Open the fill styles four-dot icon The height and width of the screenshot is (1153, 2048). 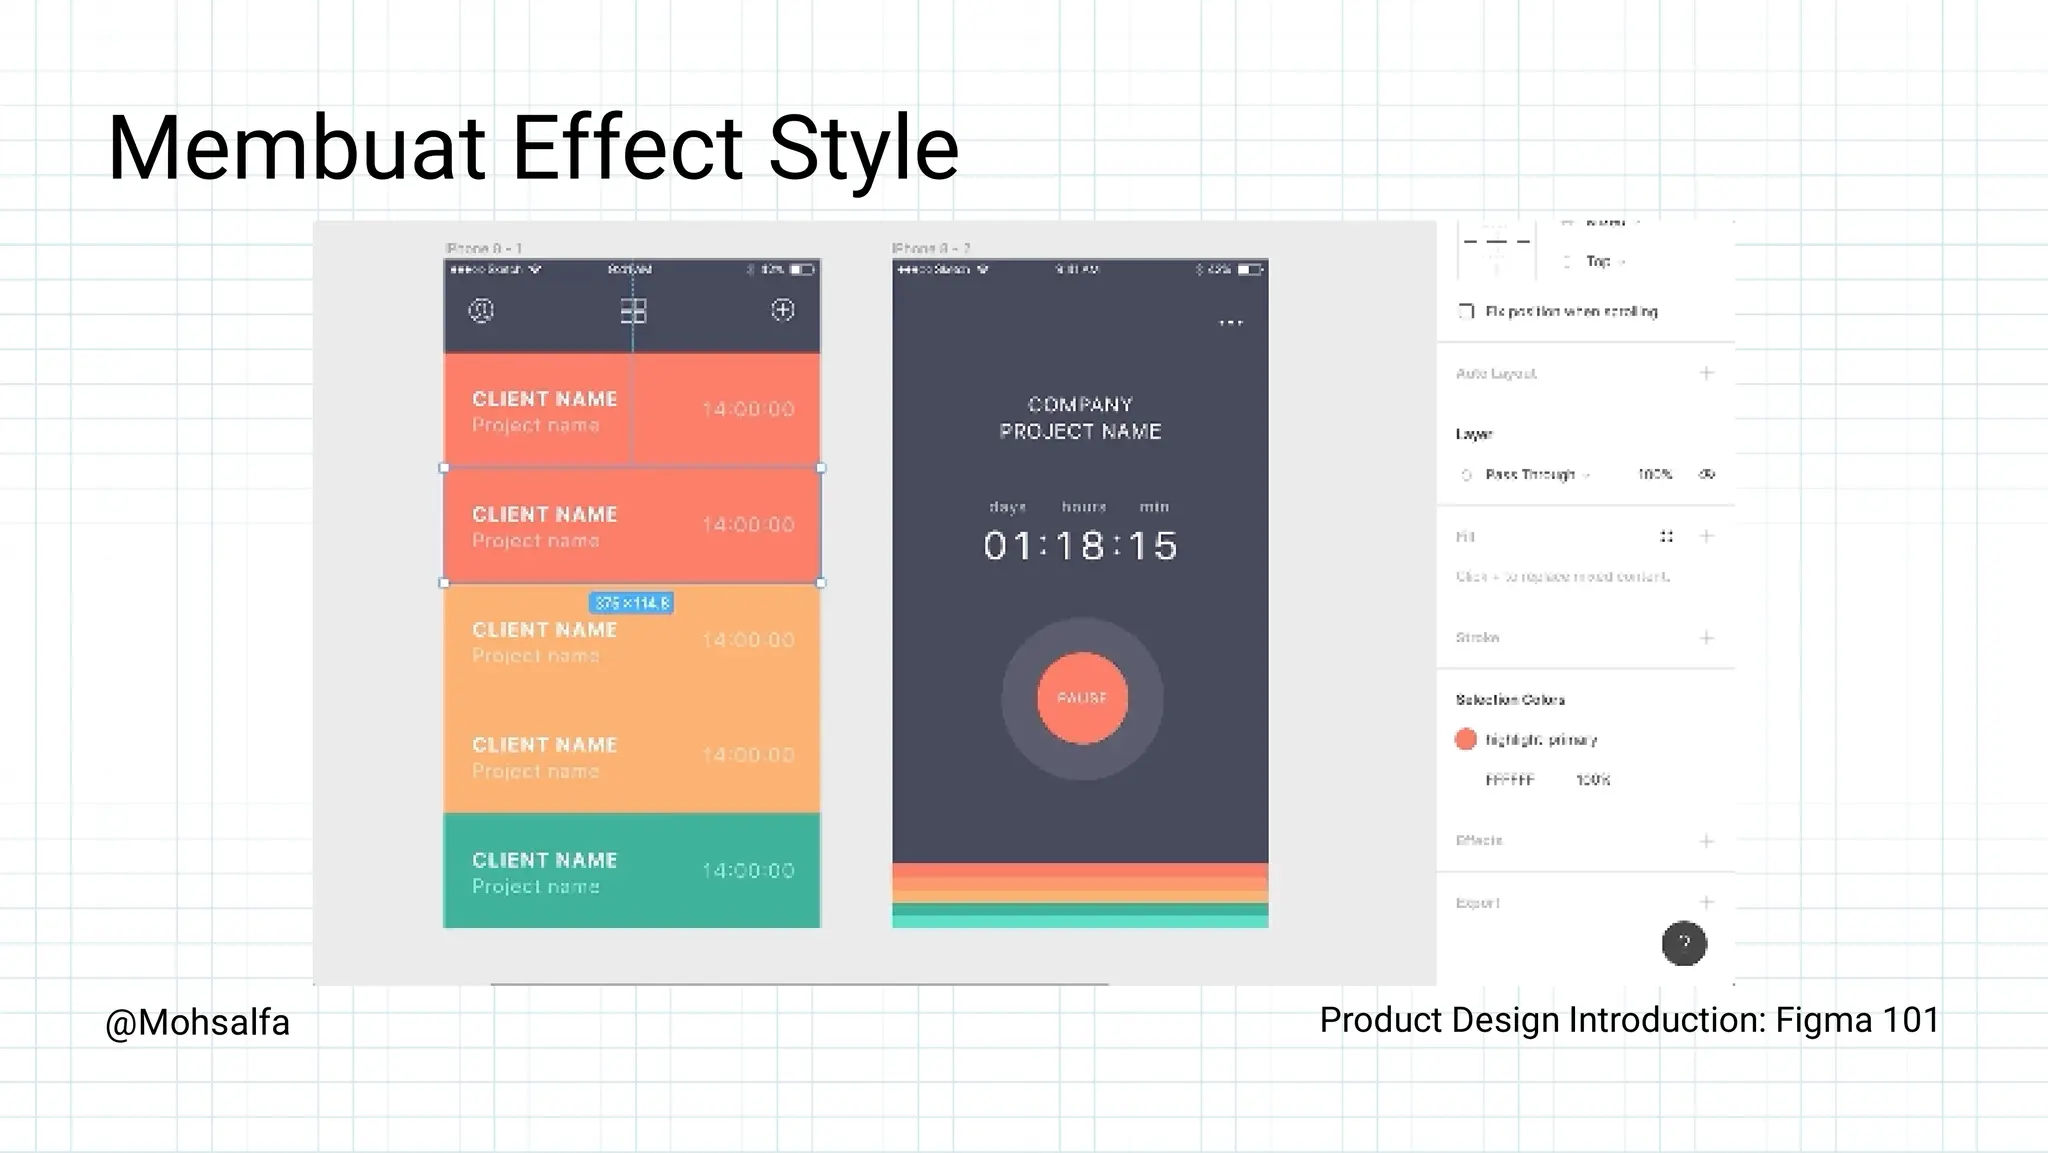coord(1666,536)
